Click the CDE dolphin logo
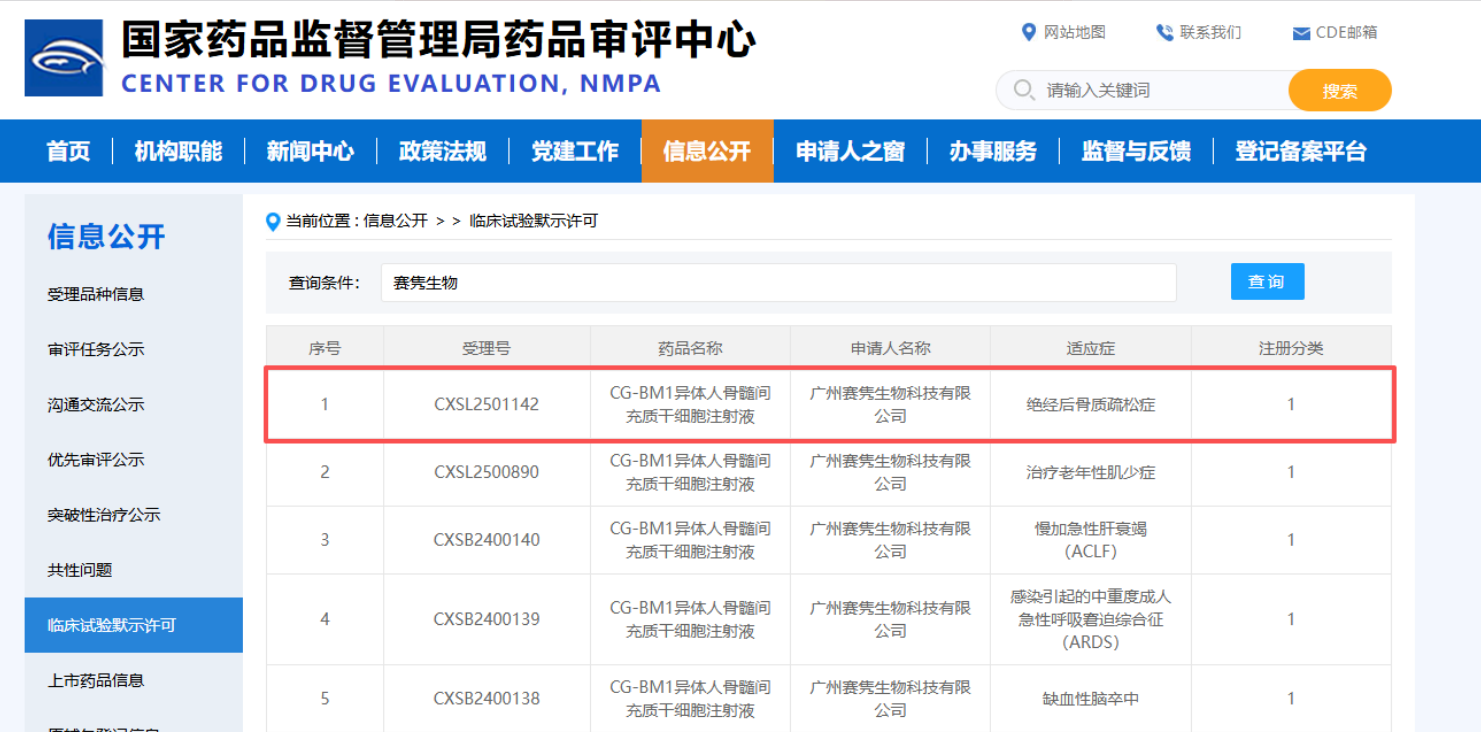This screenshot has height=732, width=1481. [x=64, y=58]
